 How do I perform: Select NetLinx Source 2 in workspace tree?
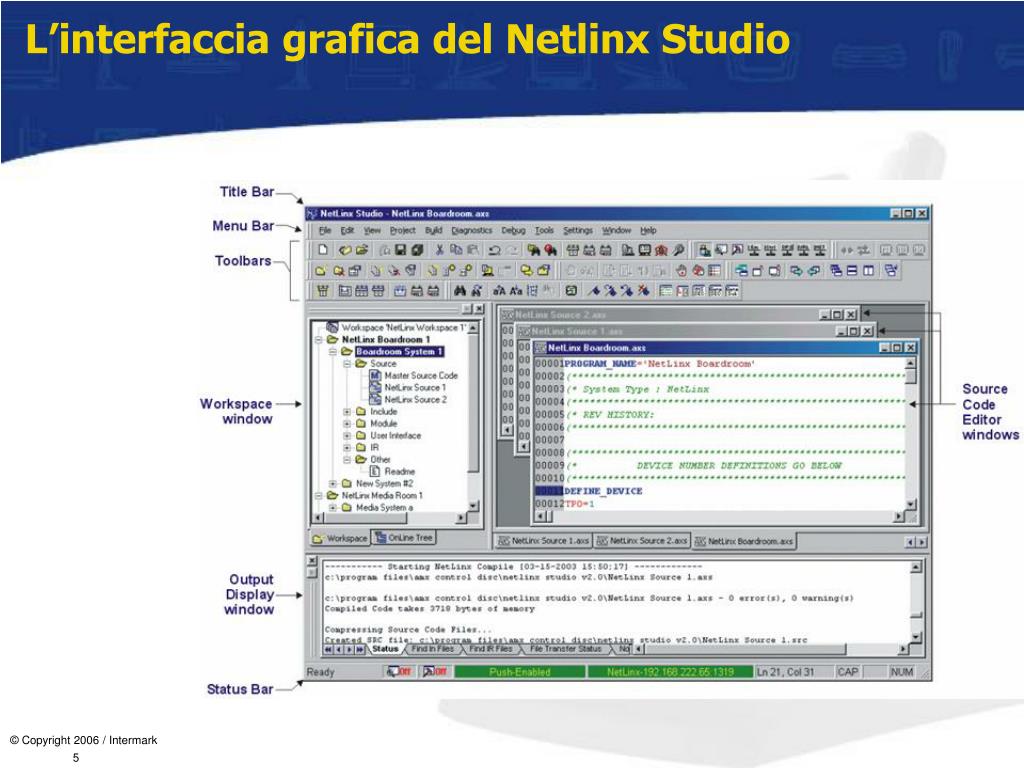pos(415,399)
